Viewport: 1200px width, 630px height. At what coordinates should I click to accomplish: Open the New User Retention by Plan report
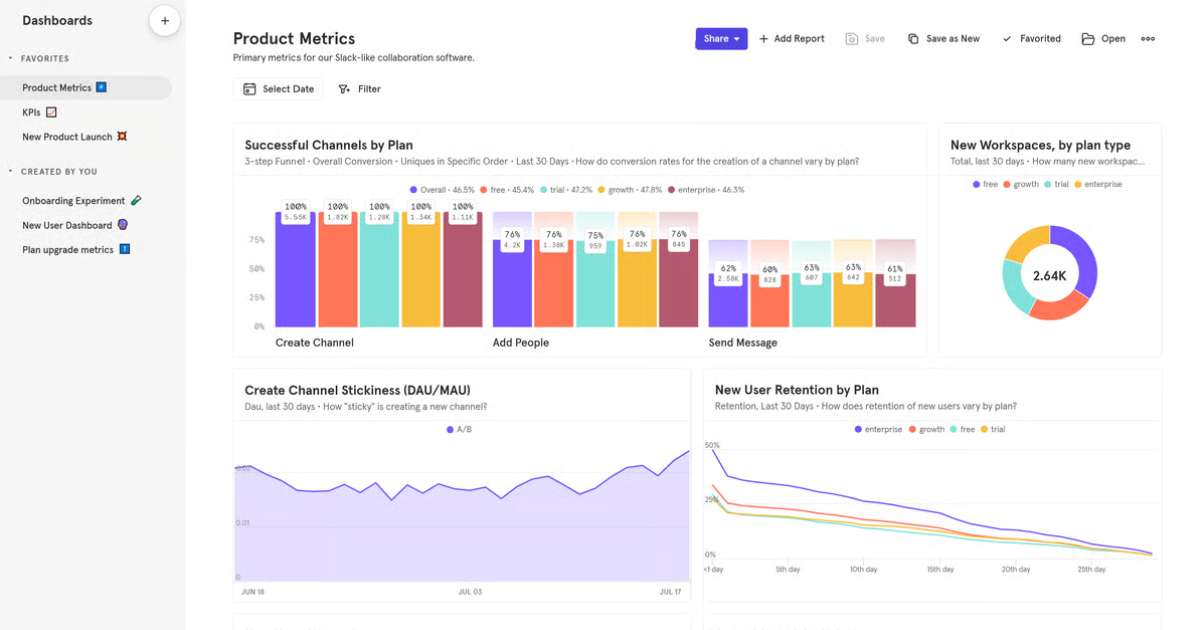click(x=796, y=390)
